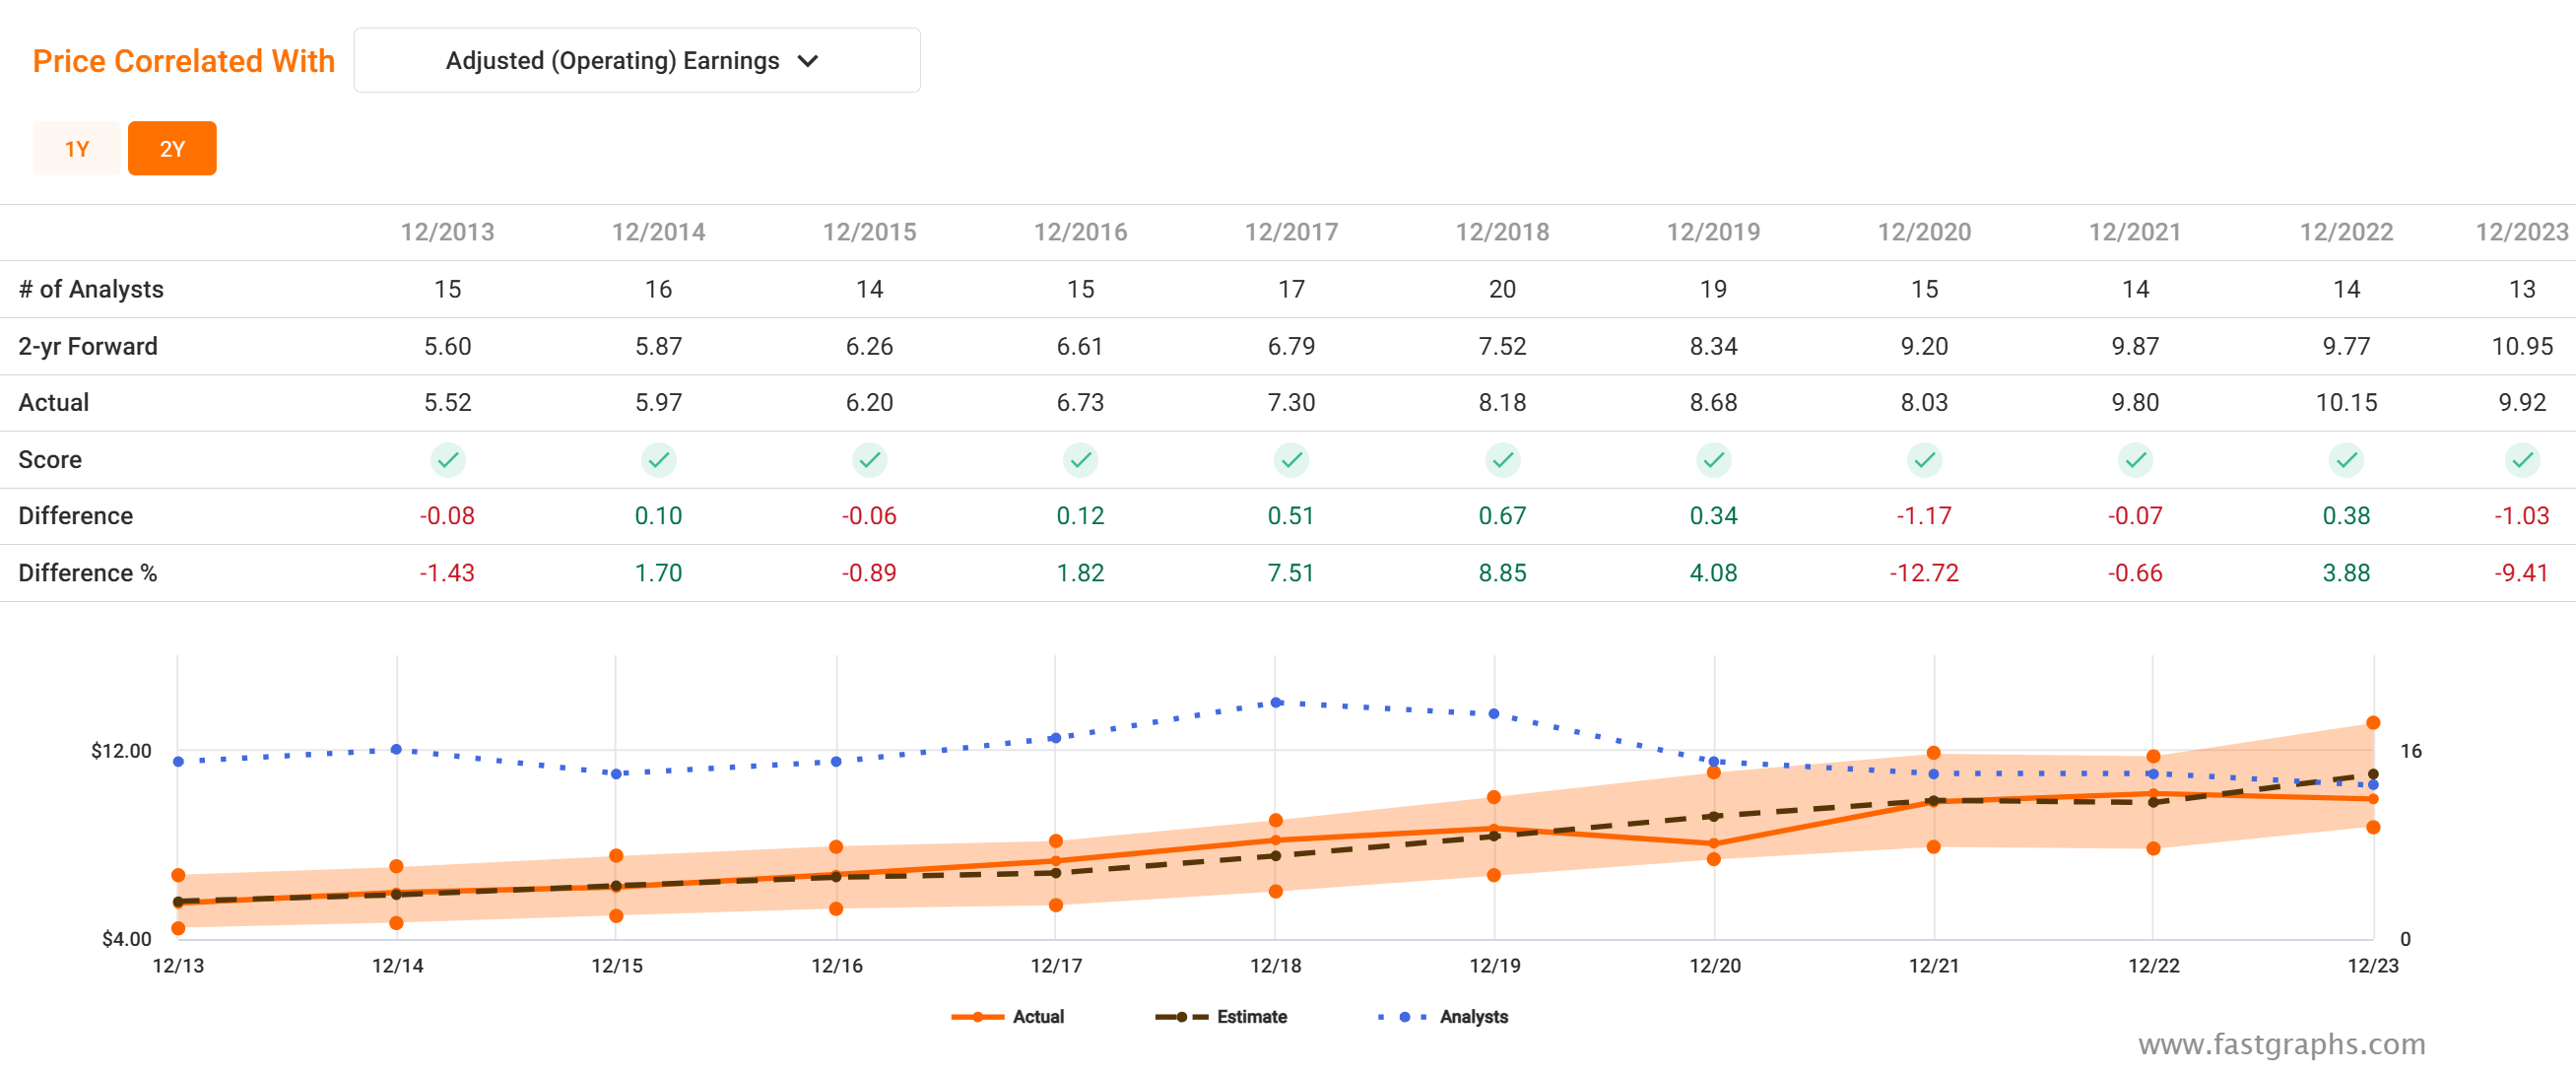Viewport: 2576px width, 1073px height.
Task: Open the www.fastgraphs.com link
Action: (x=2281, y=1043)
